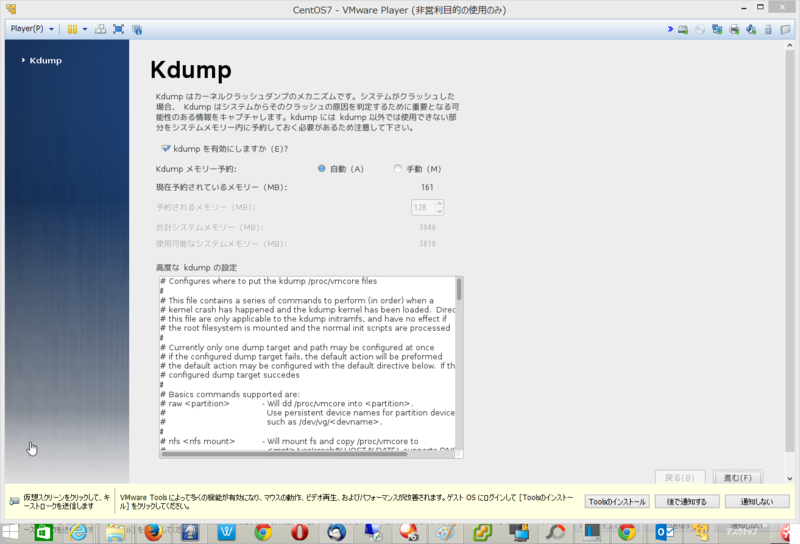
Task: Enter full screen mode via toolbar icon
Action: 118,29
